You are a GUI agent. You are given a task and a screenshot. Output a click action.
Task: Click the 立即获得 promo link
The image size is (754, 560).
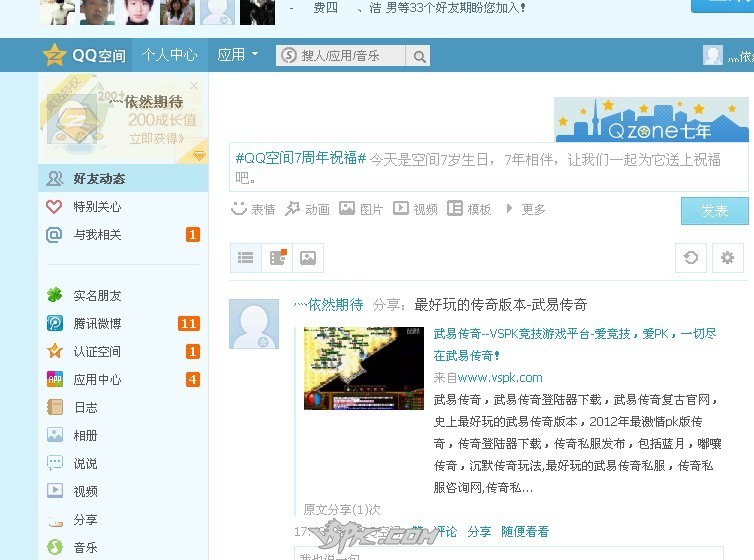tap(157, 139)
